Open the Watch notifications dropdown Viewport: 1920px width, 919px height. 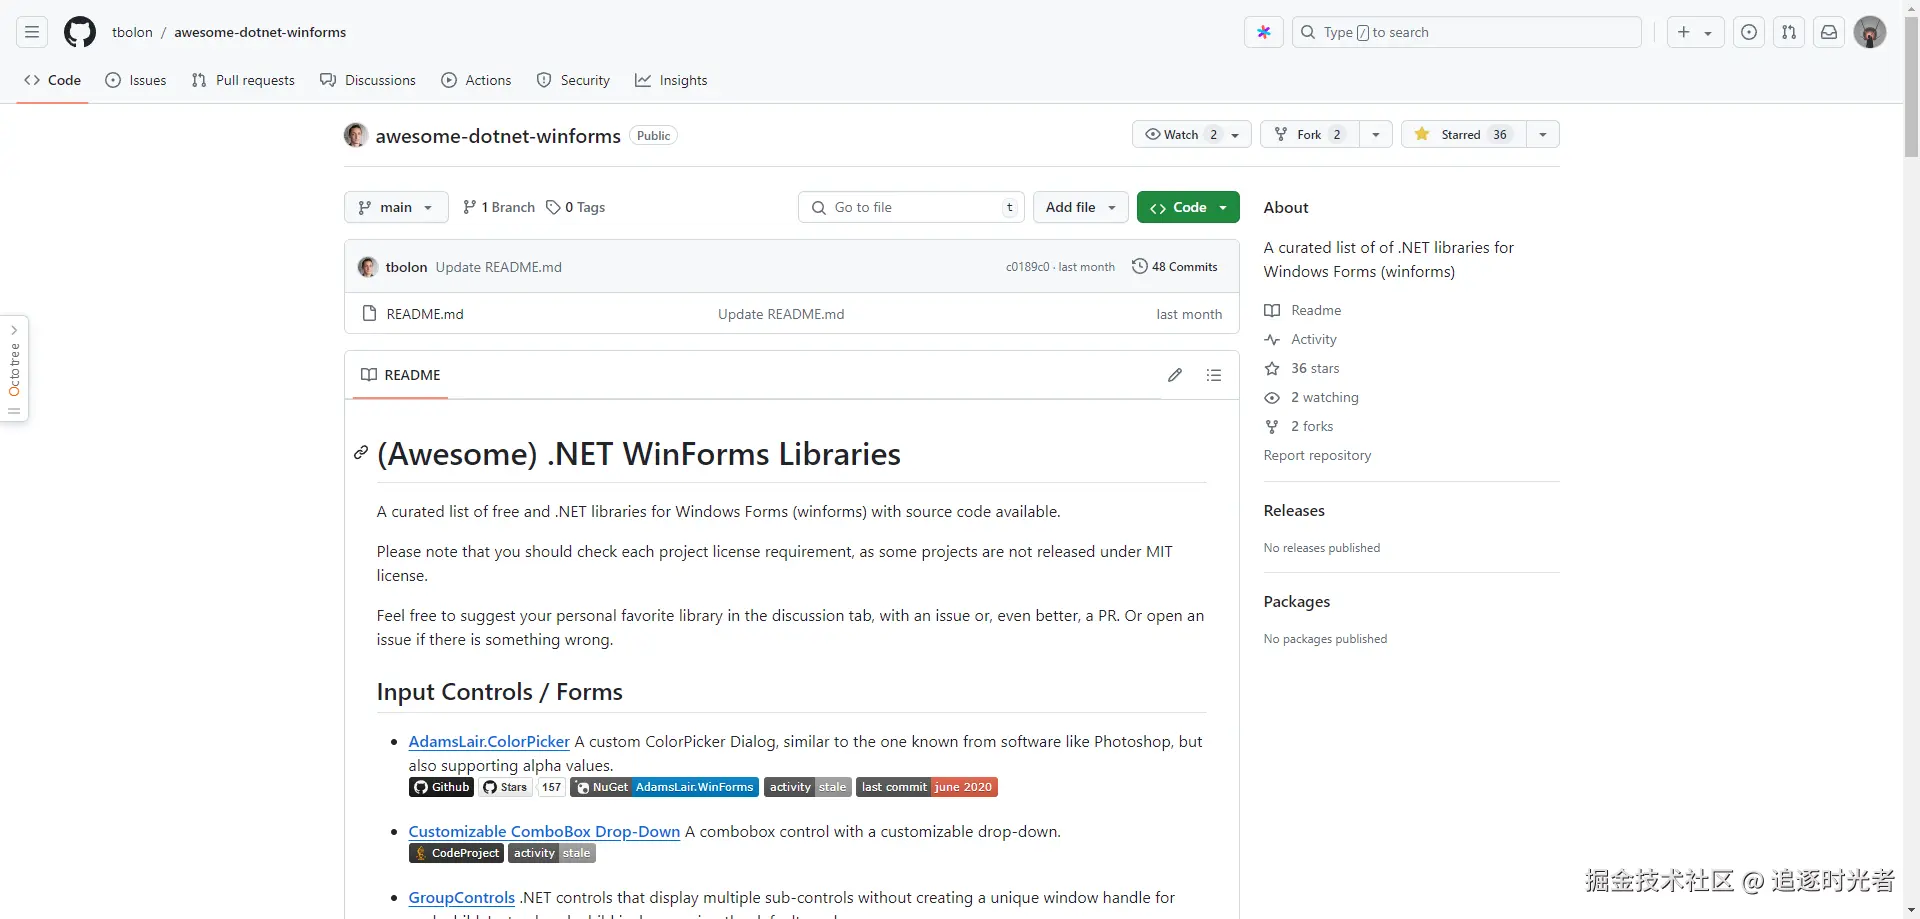coord(1192,134)
